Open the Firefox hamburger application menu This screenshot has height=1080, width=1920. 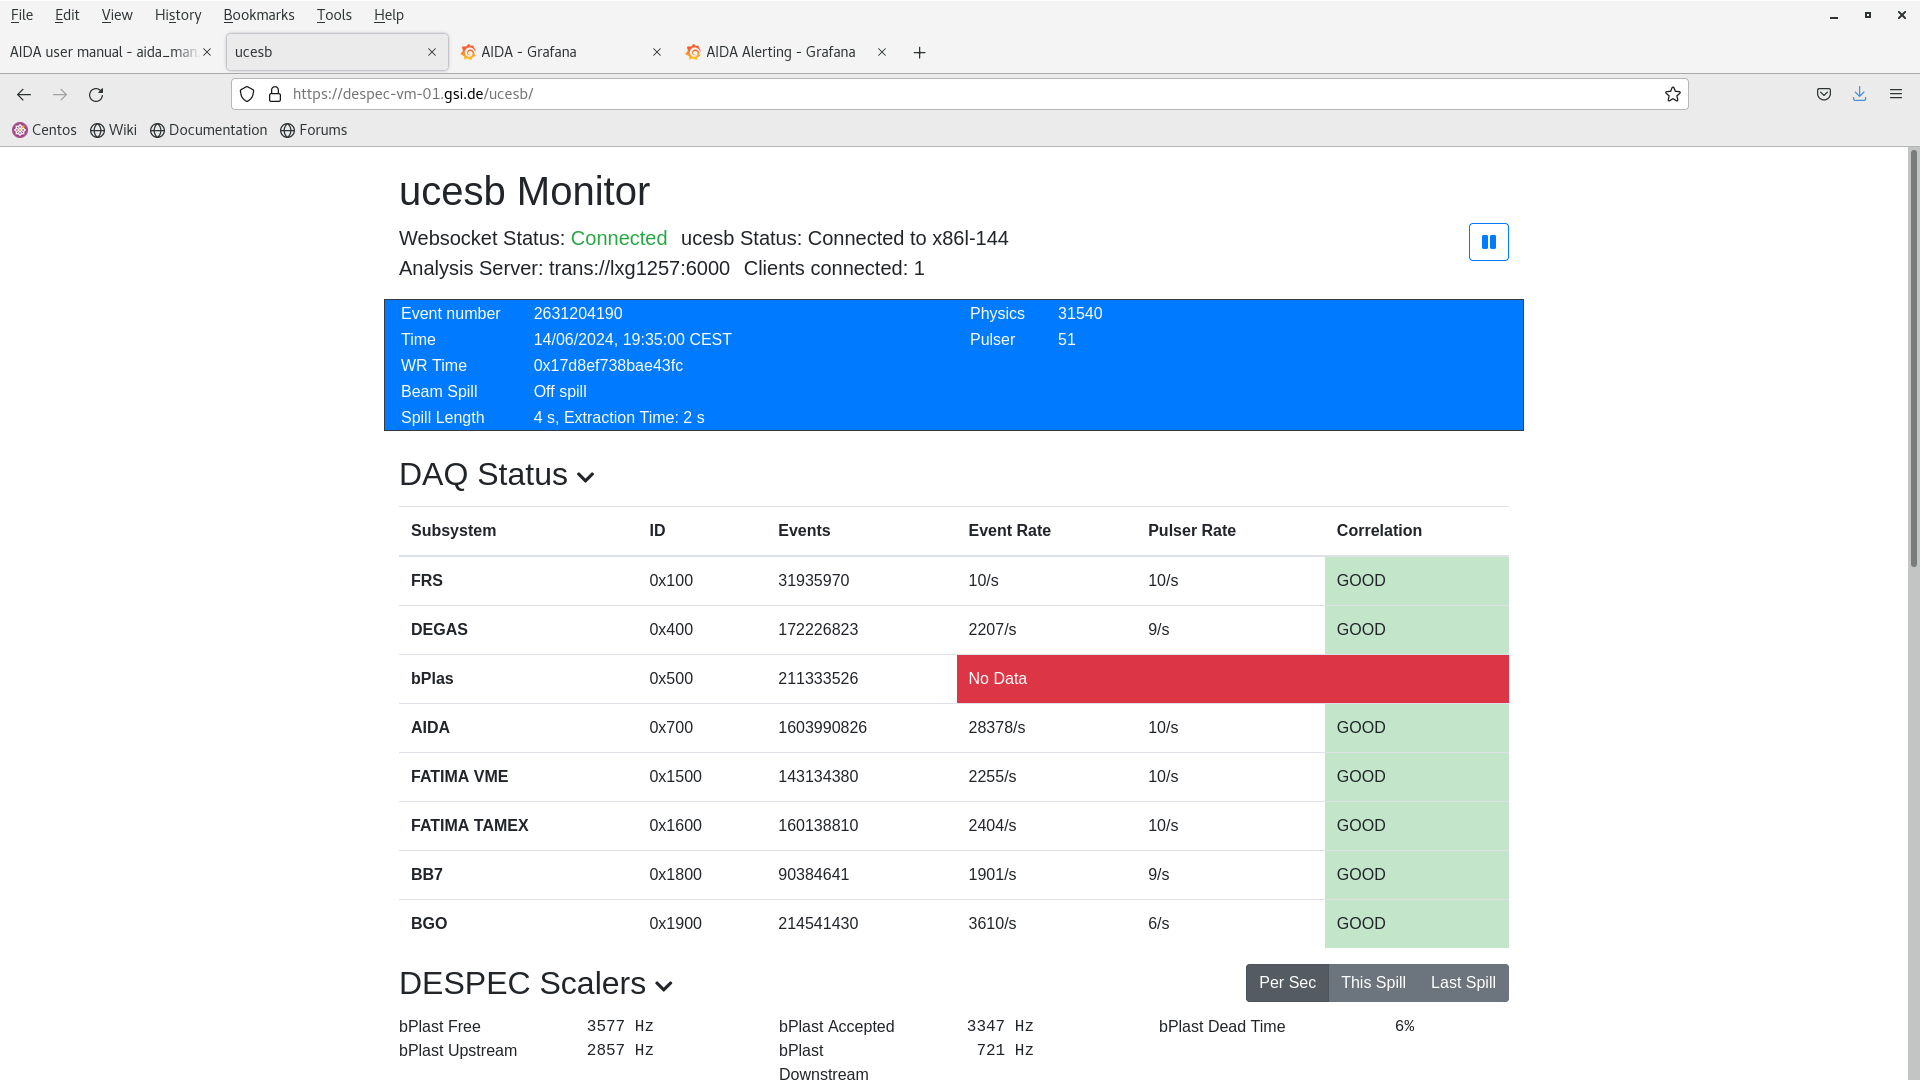pos(1895,94)
